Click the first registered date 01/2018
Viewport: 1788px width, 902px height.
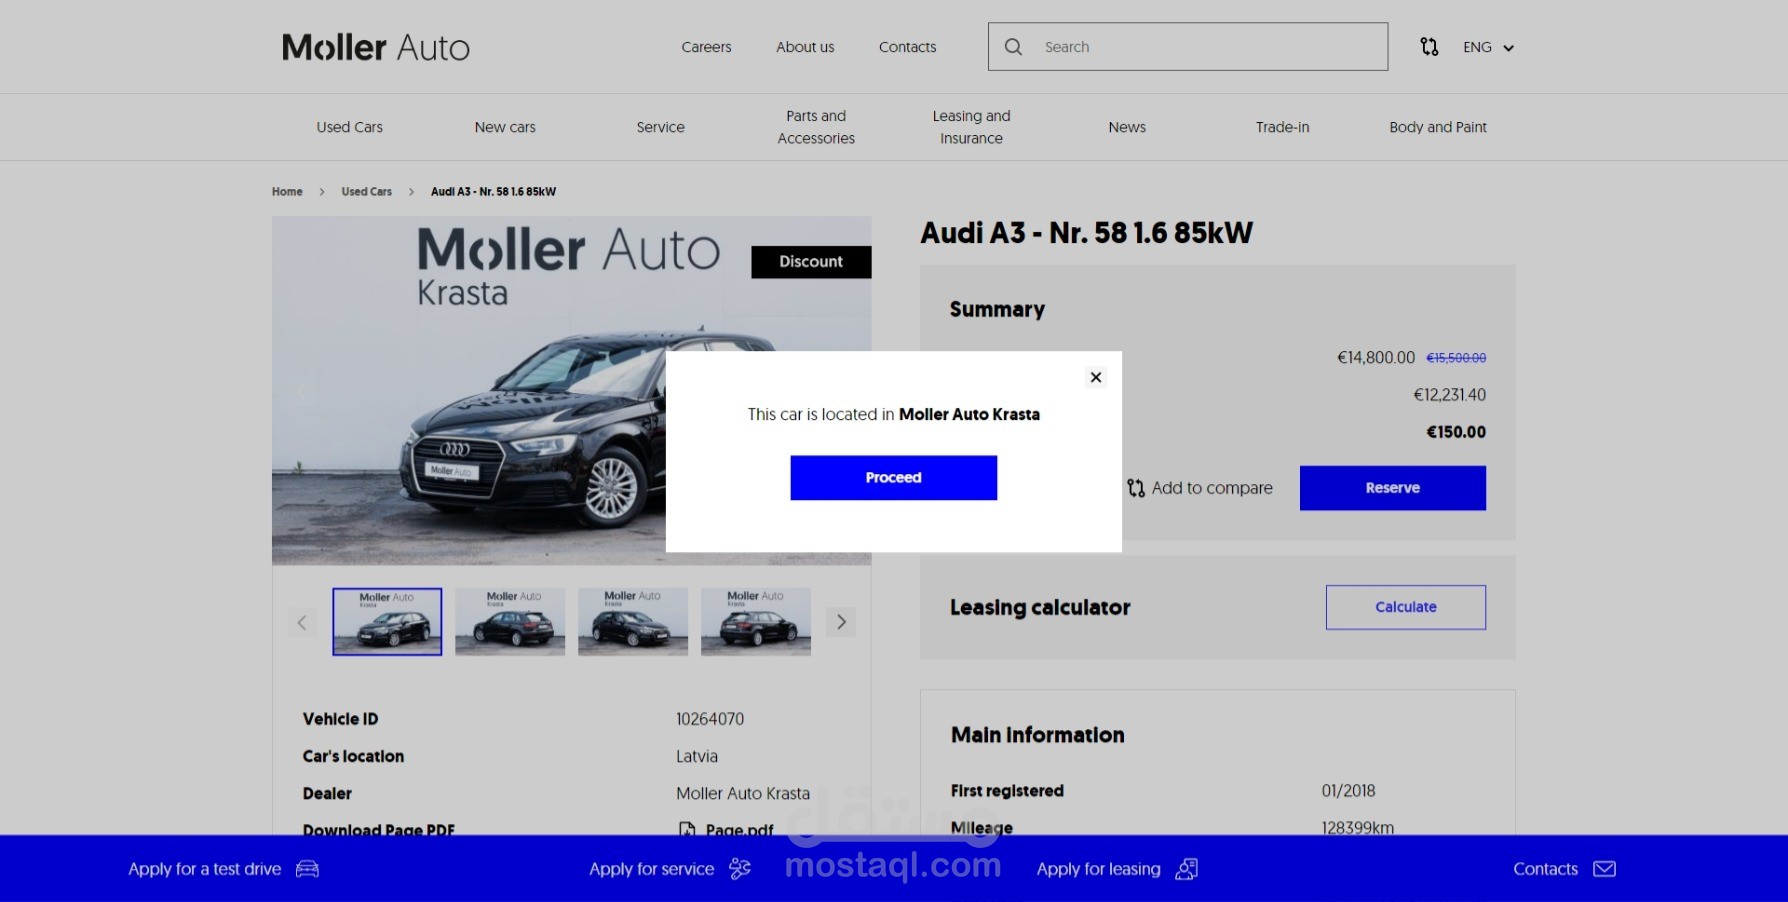coord(1348,791)
